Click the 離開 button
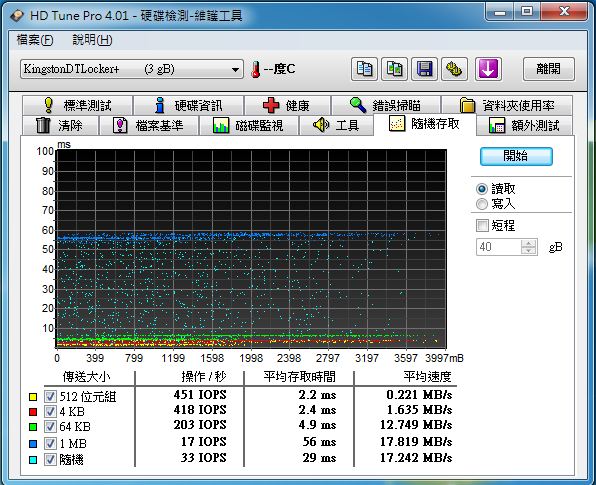Viewport: 596px width, 485px height. (x=548, y=69)
